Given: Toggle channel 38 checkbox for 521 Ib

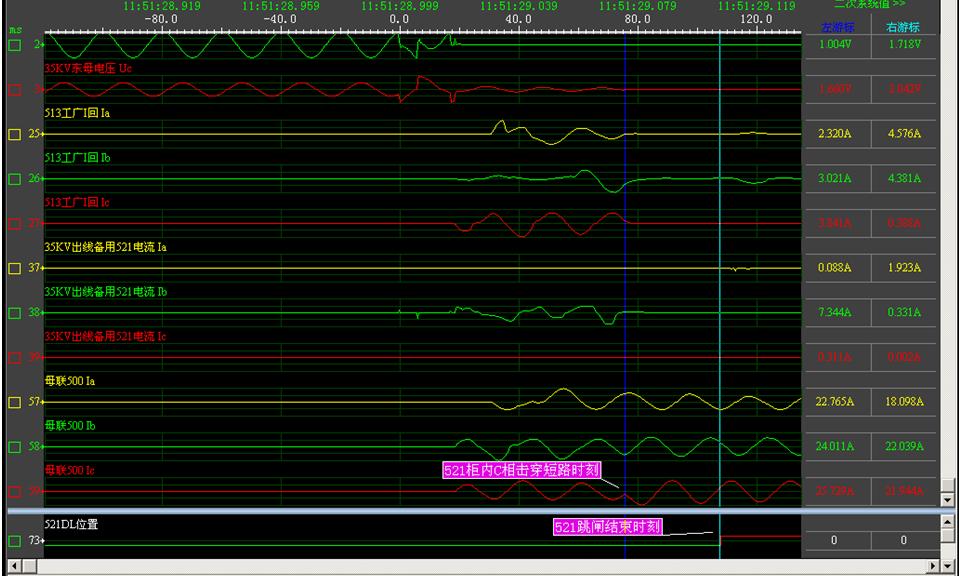Looking at the screenshot, I should click(x=14, y=313).
